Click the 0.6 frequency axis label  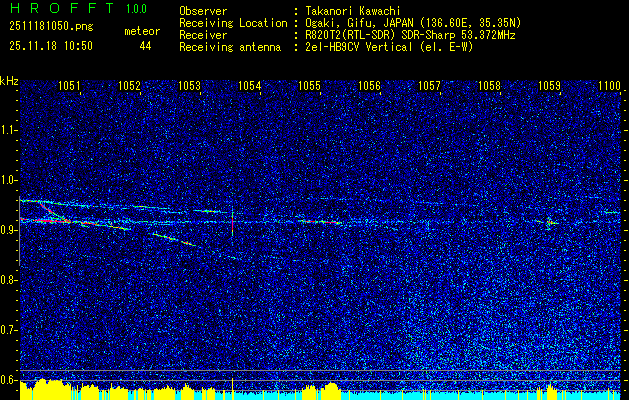pos(7,380)
